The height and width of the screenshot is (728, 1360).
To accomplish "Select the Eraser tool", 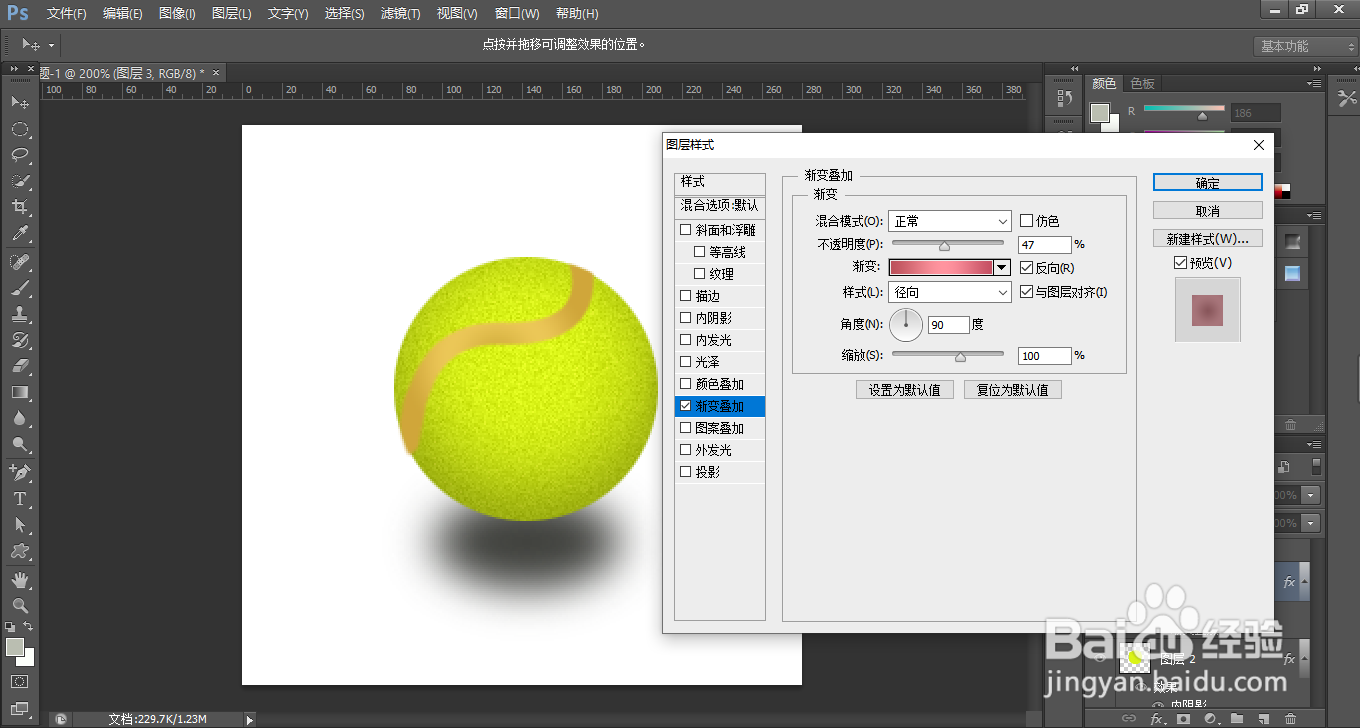I will [x=19, y=366].
